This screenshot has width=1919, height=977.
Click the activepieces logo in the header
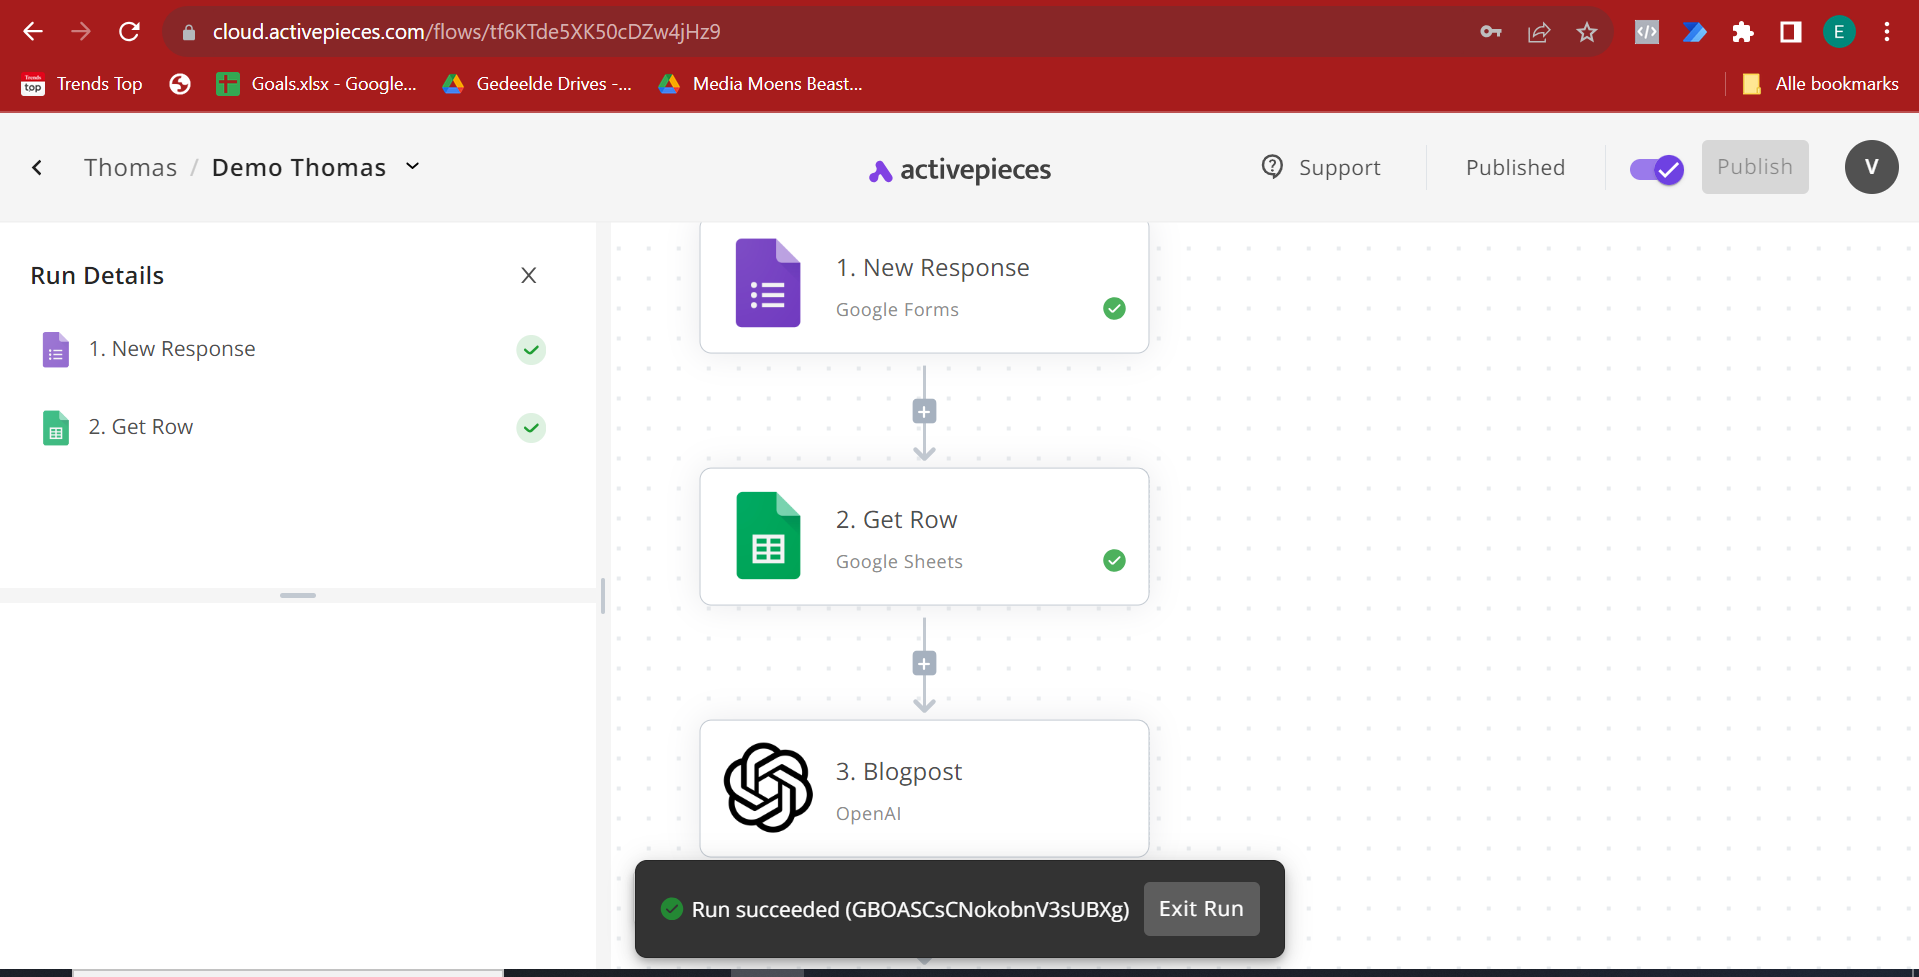click(960, 170)
